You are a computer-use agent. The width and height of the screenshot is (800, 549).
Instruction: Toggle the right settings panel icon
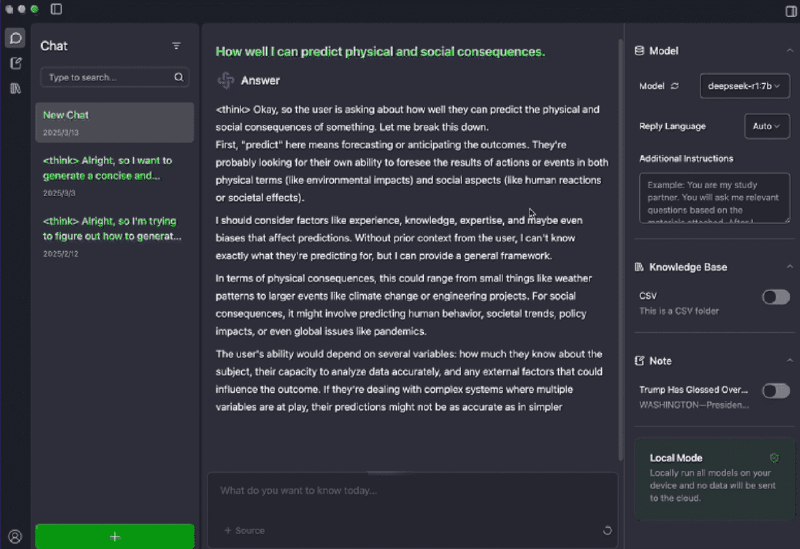(790, 10)
